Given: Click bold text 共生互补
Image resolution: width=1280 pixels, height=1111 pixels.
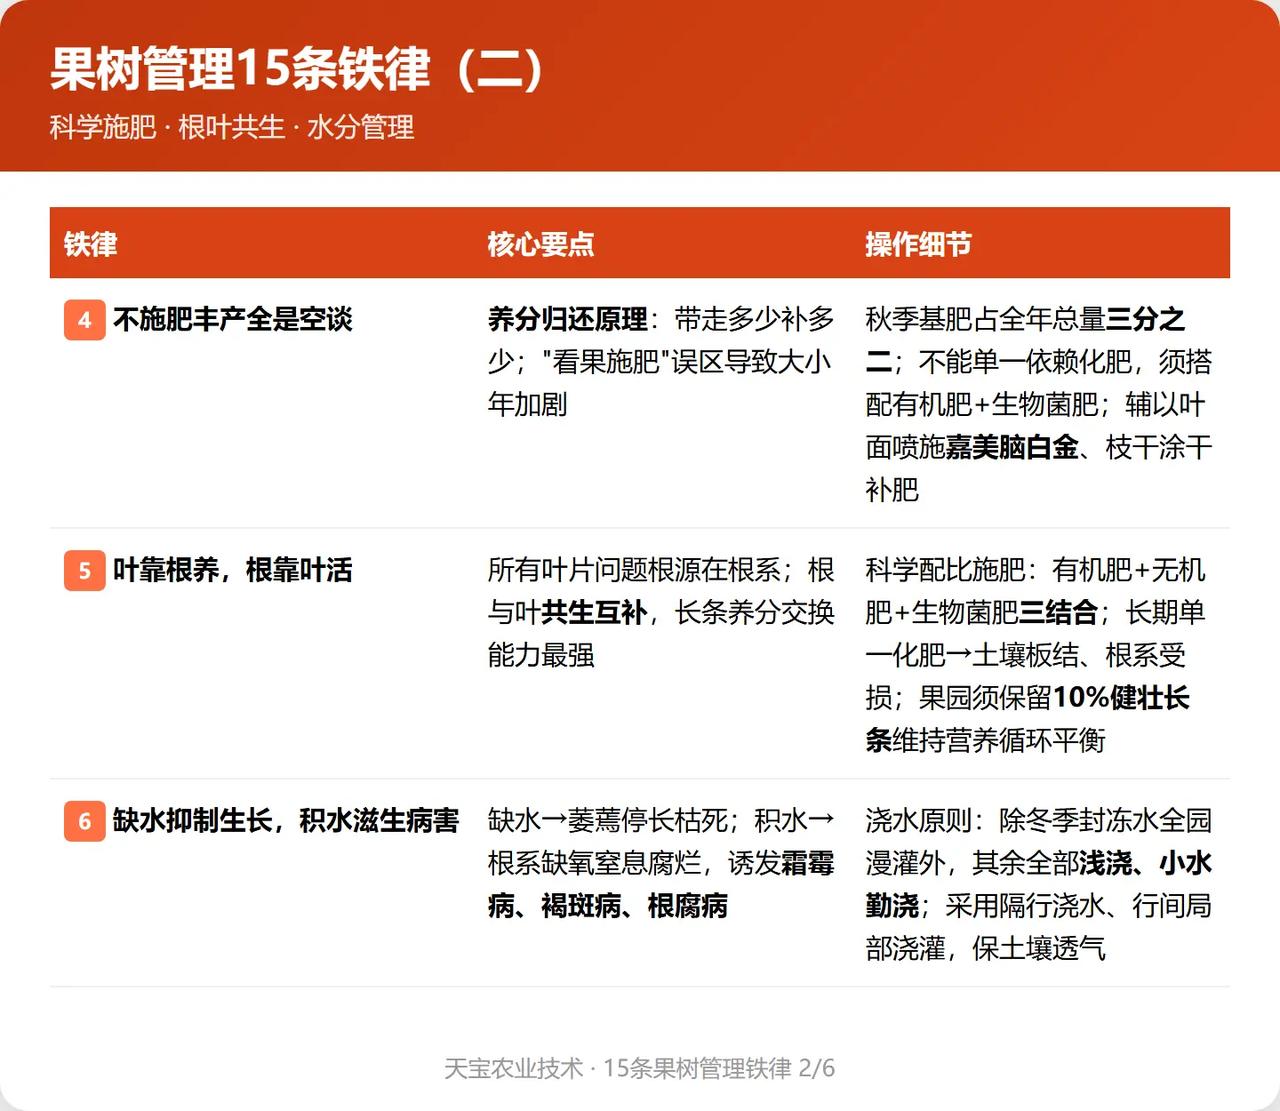Looking at the screenshot, I should click(594, 613).
